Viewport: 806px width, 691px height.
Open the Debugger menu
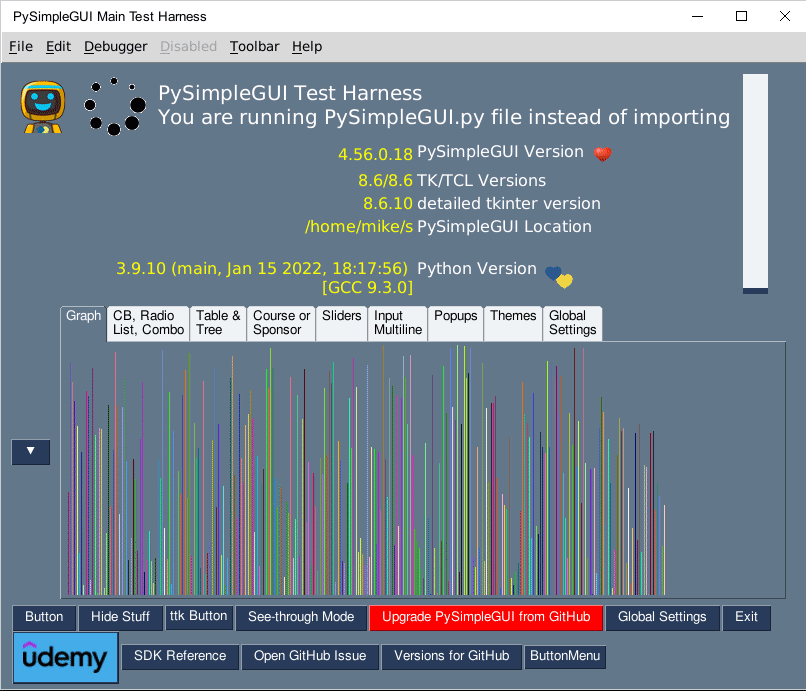point(115,46)
